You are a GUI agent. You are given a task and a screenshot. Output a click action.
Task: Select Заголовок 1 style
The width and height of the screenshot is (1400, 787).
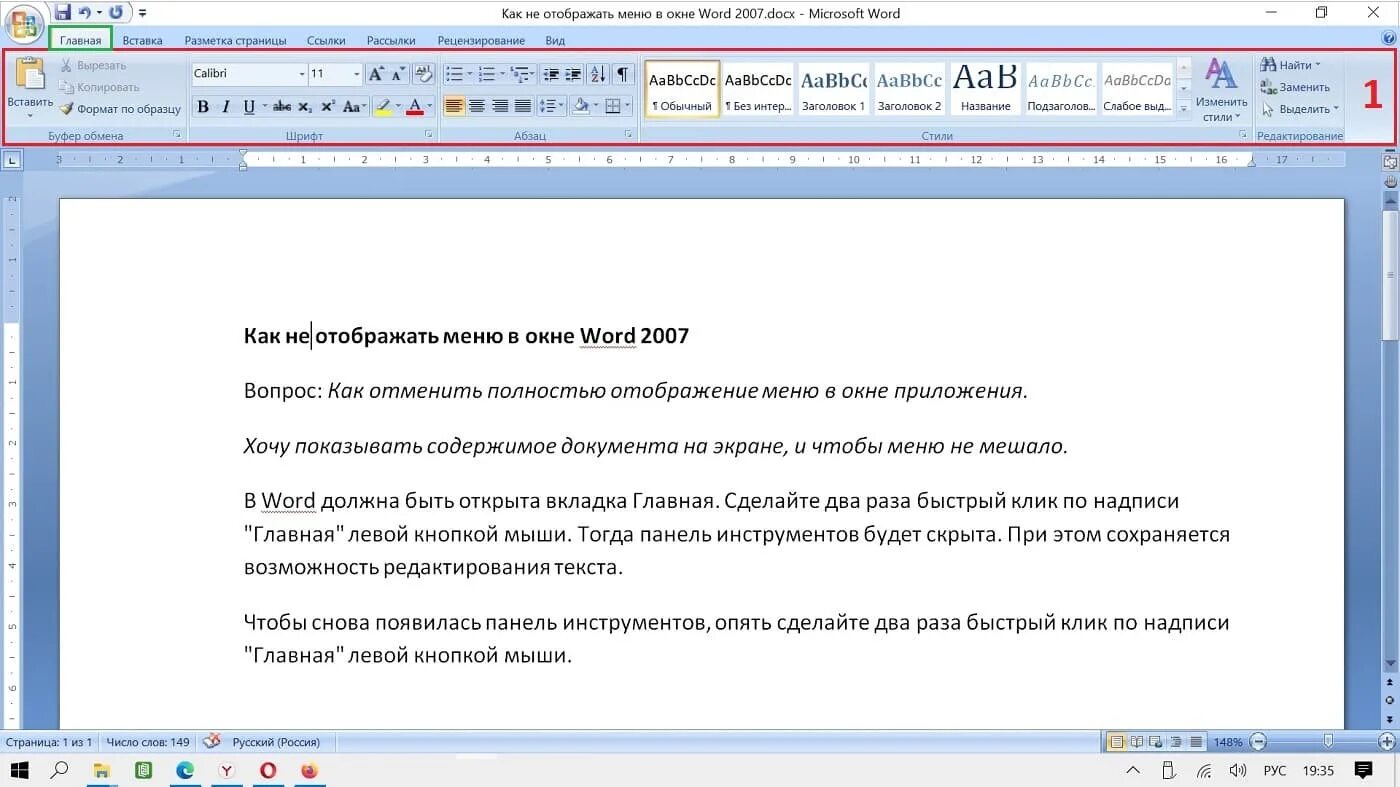(833, 90)
